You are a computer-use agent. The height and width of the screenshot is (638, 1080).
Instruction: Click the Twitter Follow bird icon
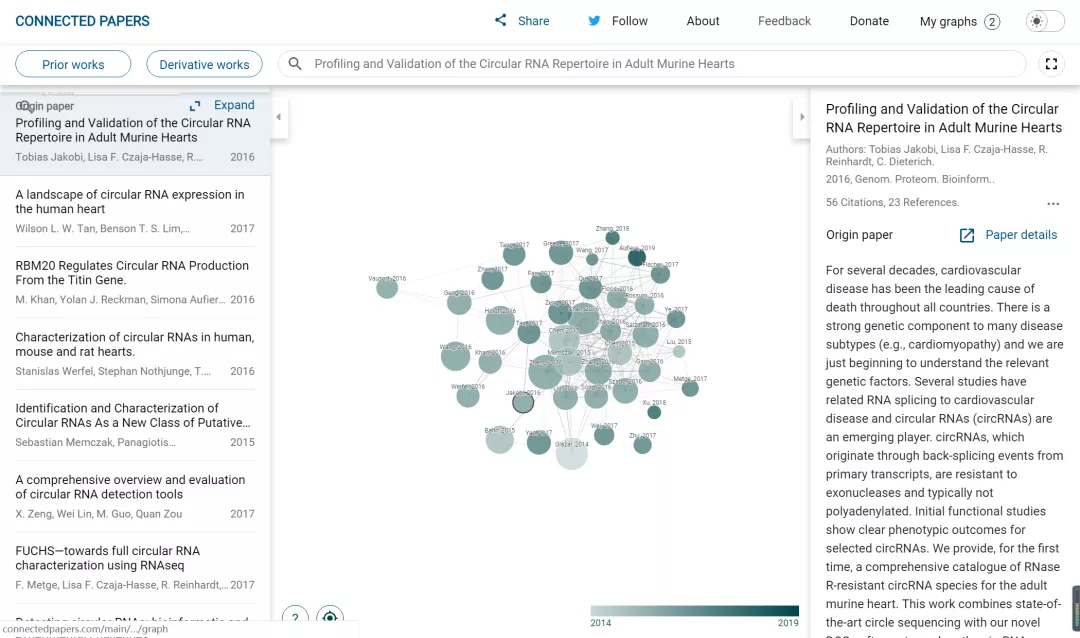coord(594,20)
